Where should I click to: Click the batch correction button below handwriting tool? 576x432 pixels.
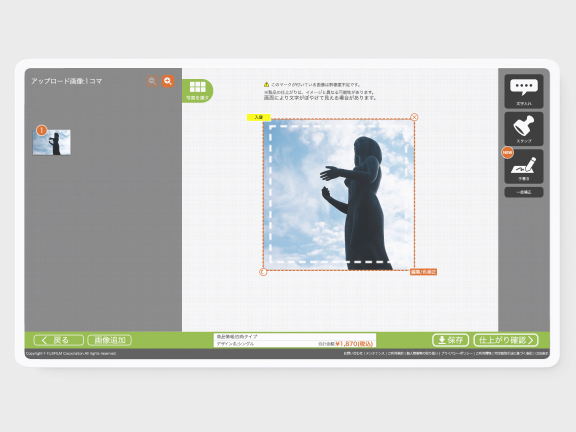click(523, 192)
